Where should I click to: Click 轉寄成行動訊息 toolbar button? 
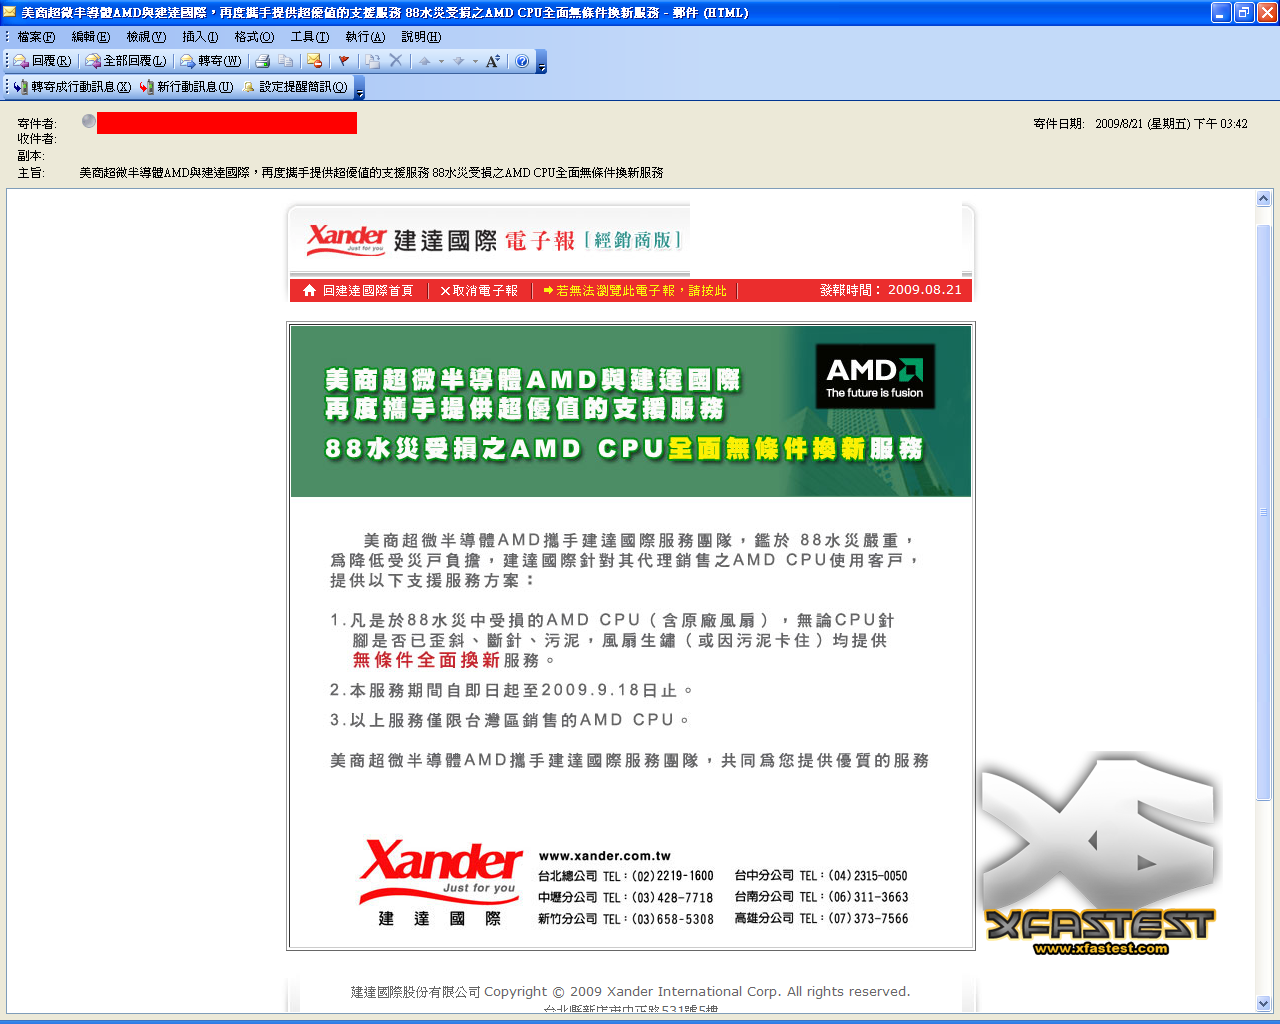click(72, 87)
